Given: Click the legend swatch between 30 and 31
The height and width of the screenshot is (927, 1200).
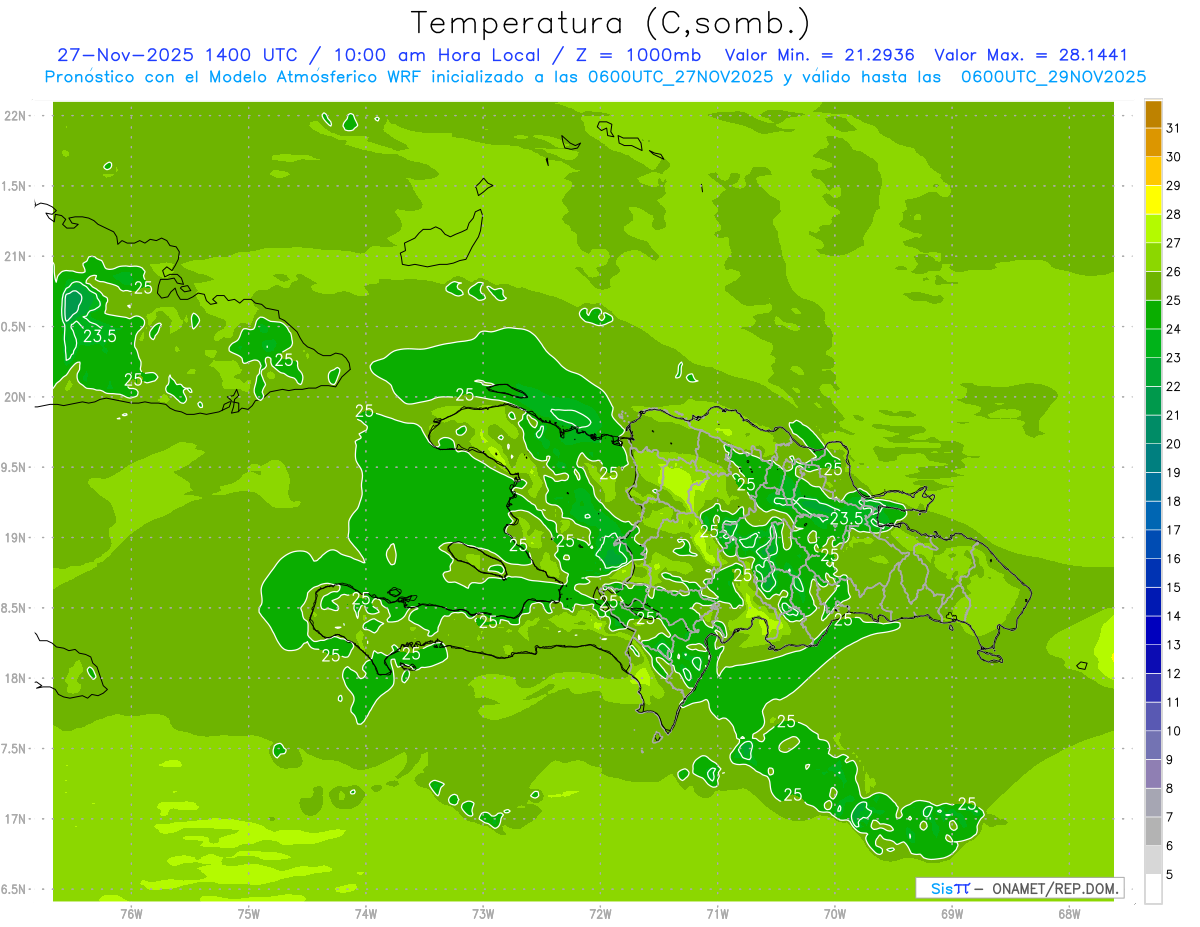Looking at the screenshot, I should coord(1153,143).
